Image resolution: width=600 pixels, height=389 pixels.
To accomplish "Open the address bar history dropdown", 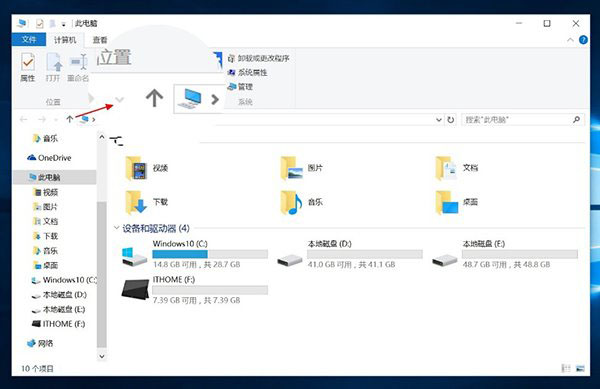I will 439,120.
